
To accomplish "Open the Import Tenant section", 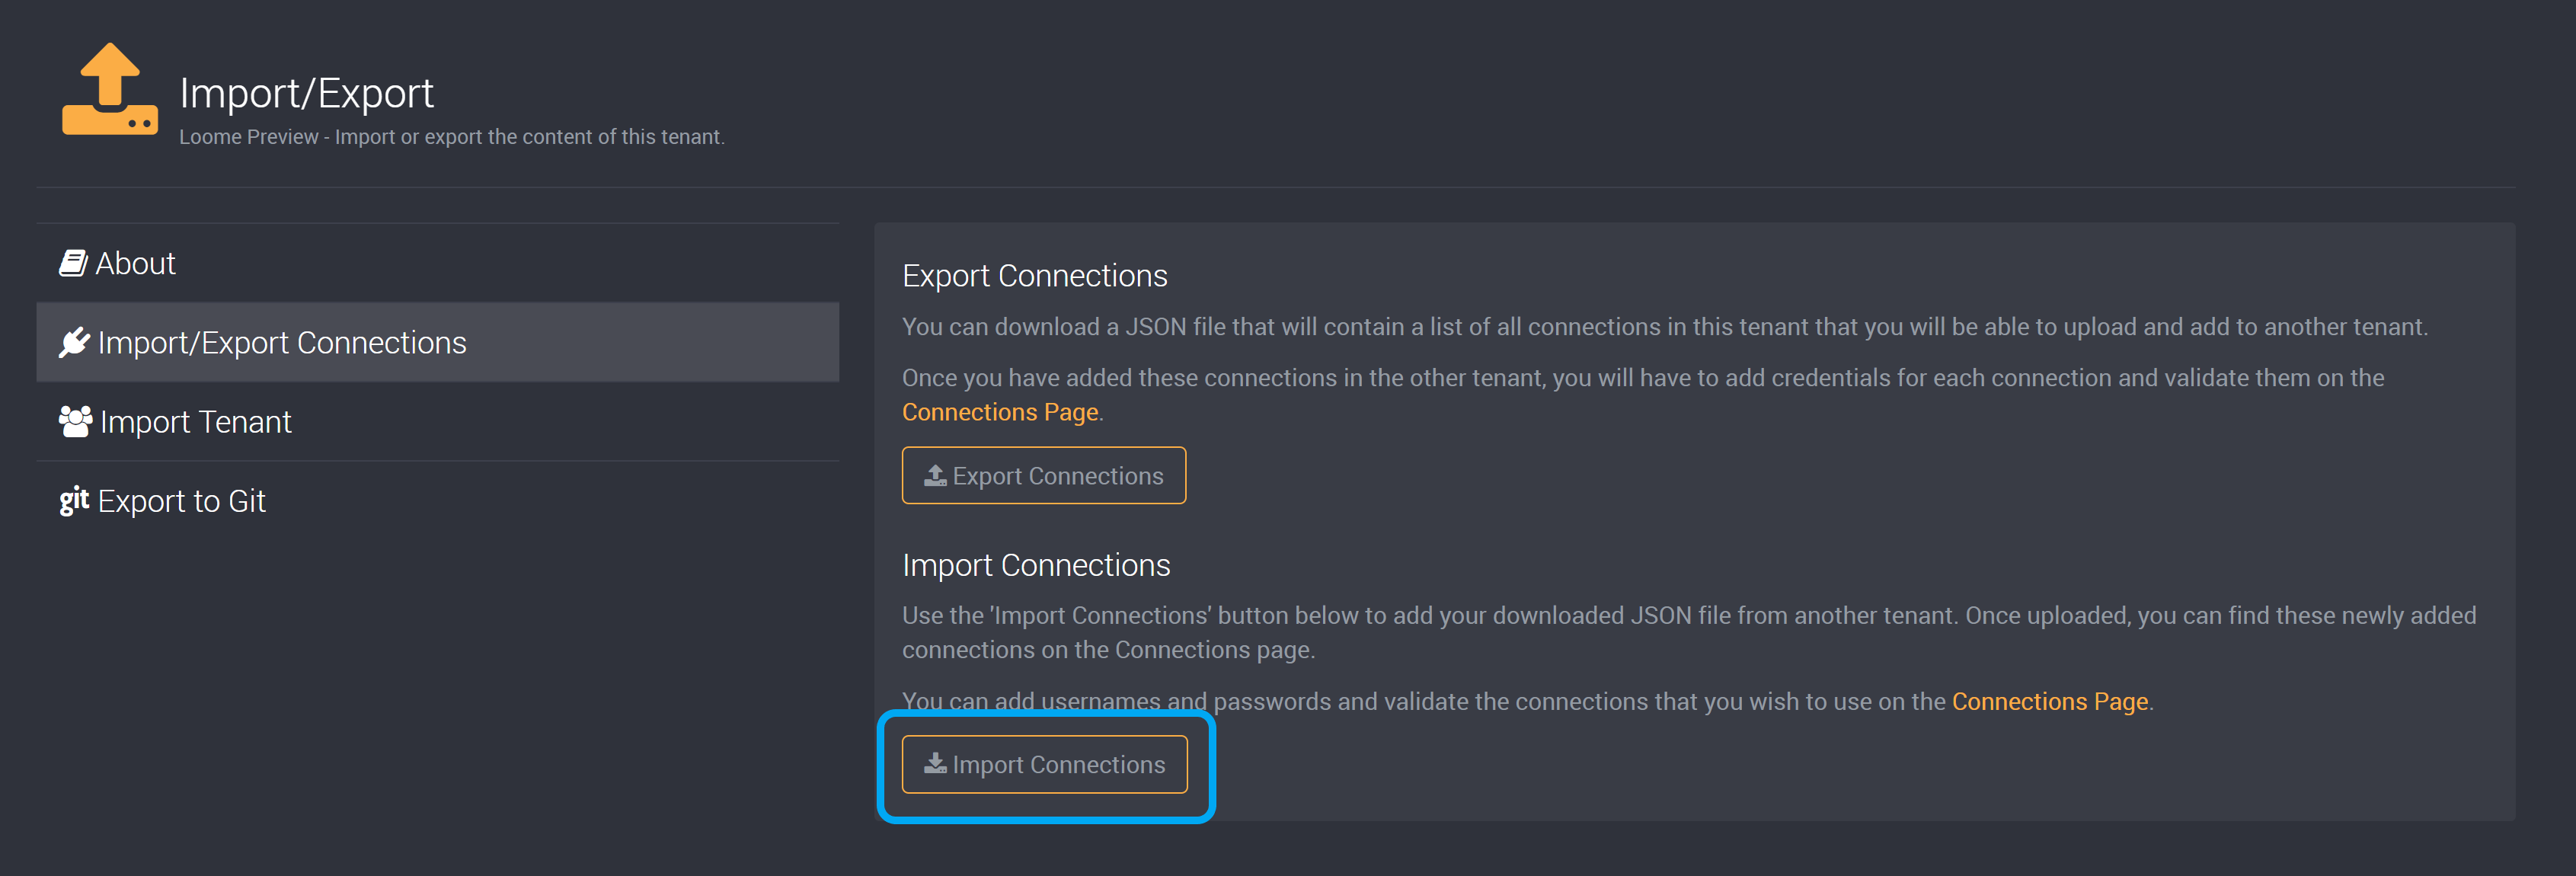I will [x=438, y=421].
